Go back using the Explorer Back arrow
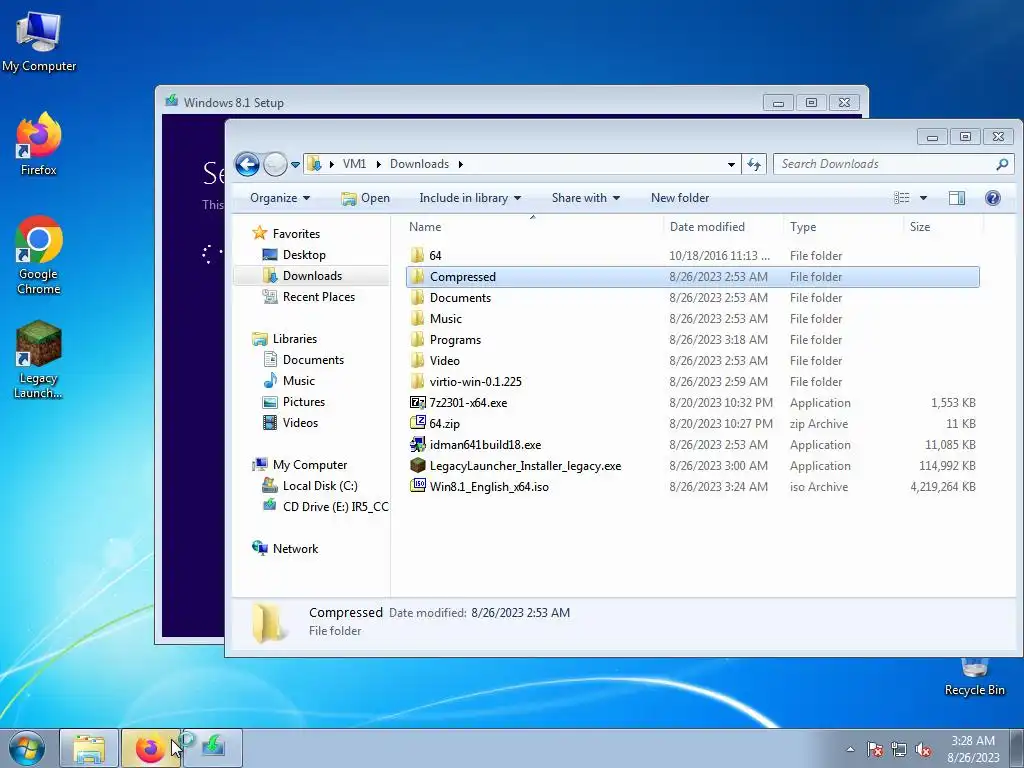This screenshot has width=1024, height=768. [248, 164]
